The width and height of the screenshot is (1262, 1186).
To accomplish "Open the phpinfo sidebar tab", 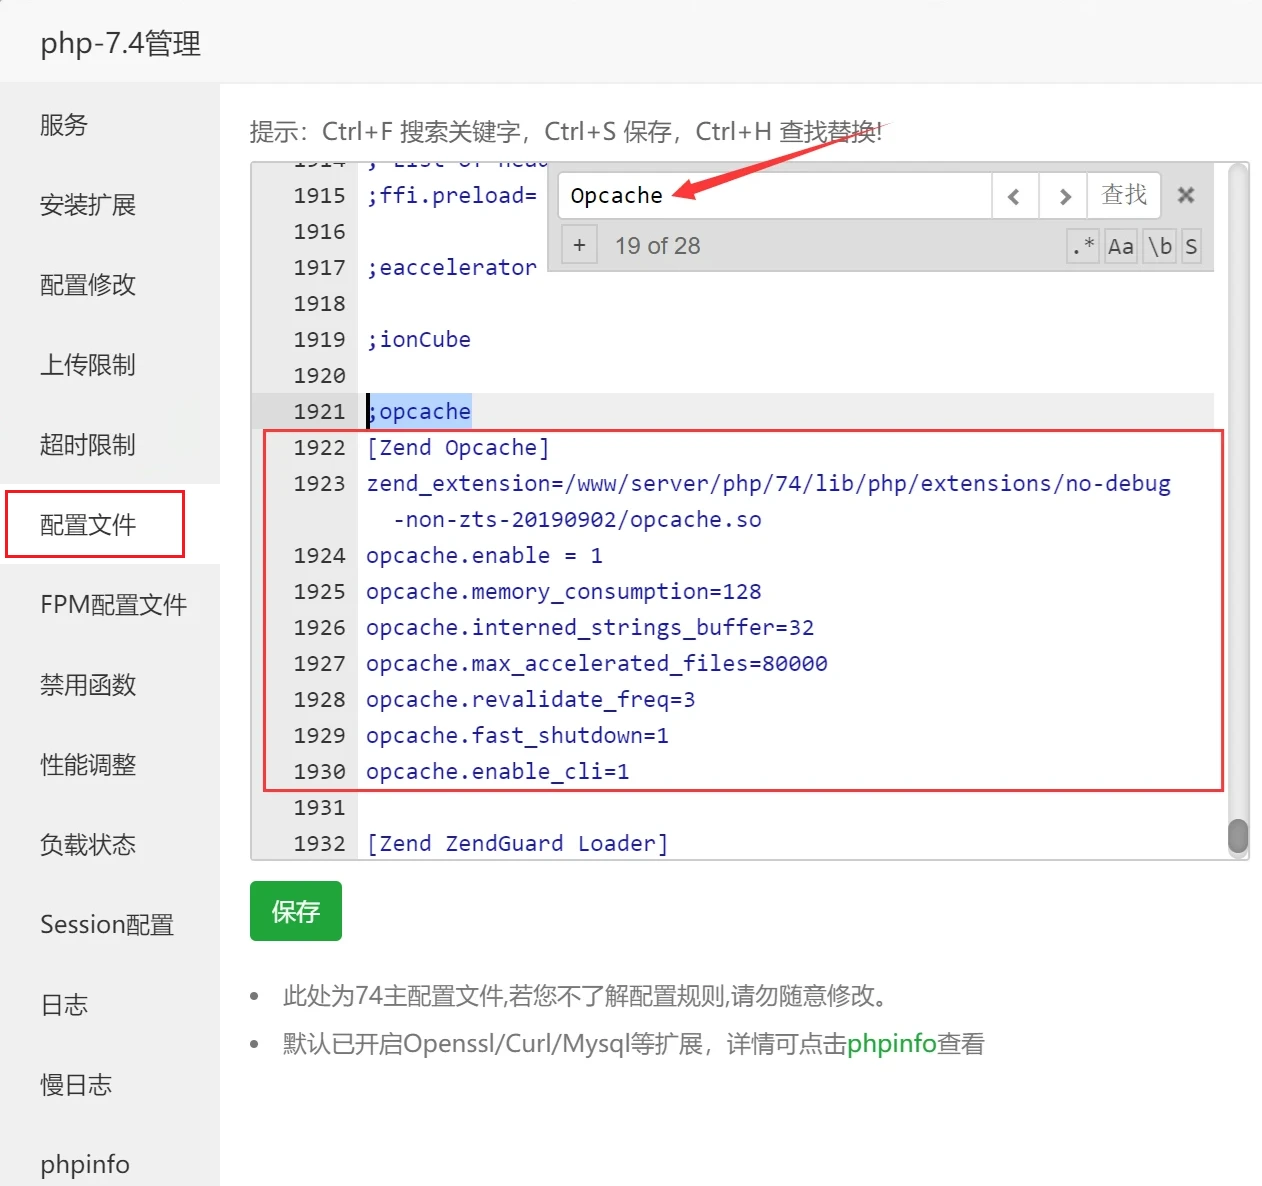I will point(110,1164).
